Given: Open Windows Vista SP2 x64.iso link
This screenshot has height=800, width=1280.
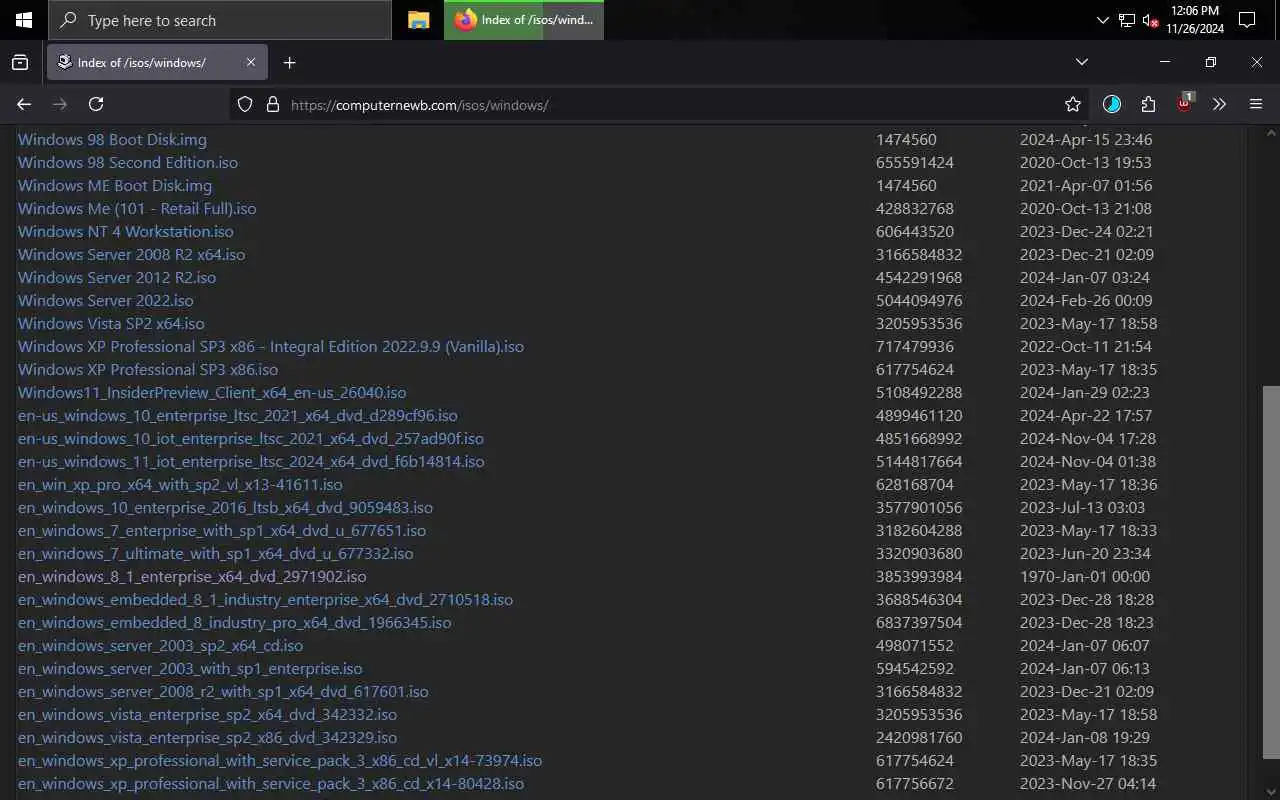Looking at the screenshot, I should (111, 323).
